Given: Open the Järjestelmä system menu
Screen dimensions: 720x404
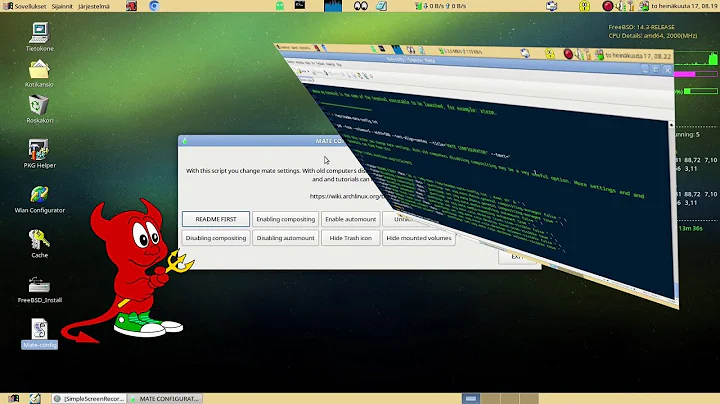Looking at the screenshot, I should pyautogui.click(x=94, y=6).
